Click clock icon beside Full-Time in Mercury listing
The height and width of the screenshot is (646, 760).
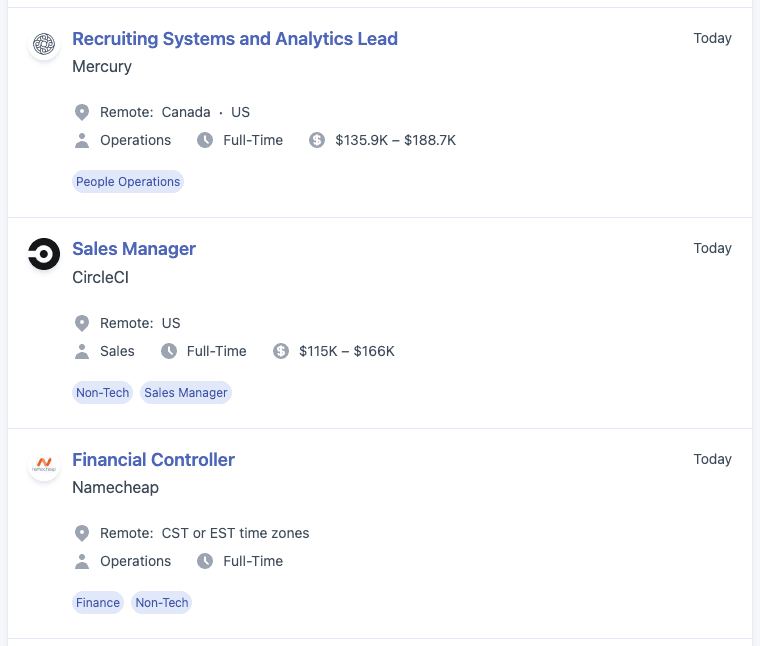tap(205, 141)
